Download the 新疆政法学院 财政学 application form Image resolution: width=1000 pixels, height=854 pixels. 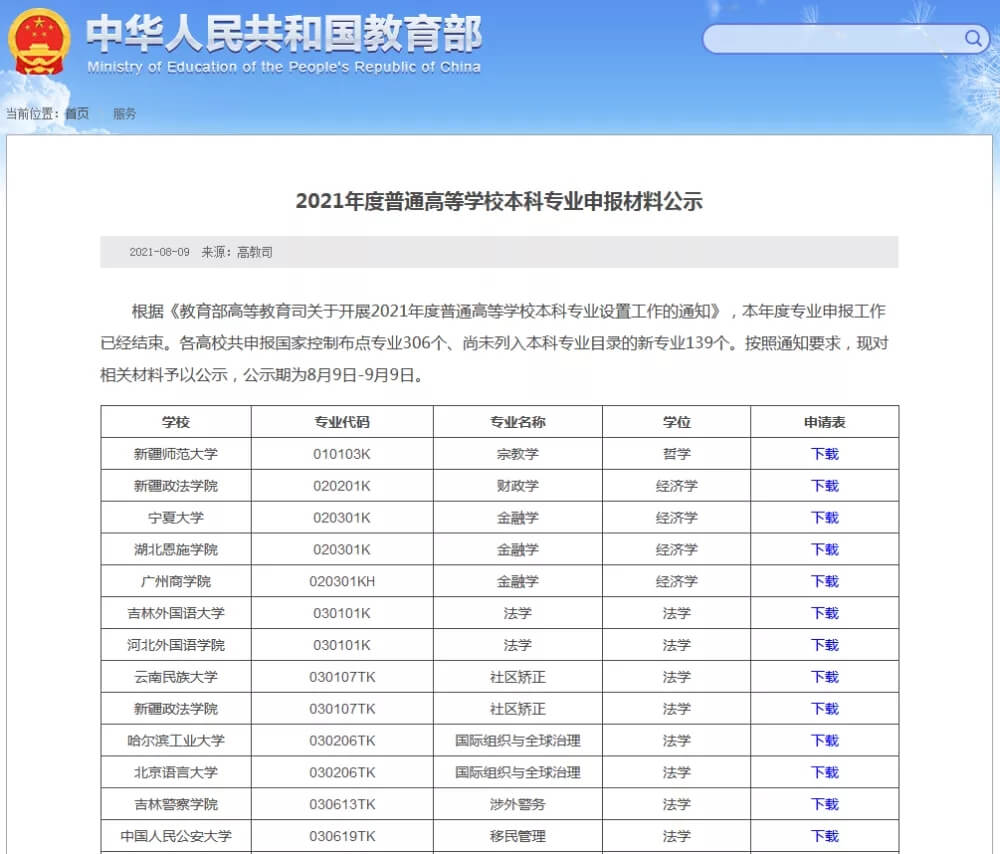824,485
